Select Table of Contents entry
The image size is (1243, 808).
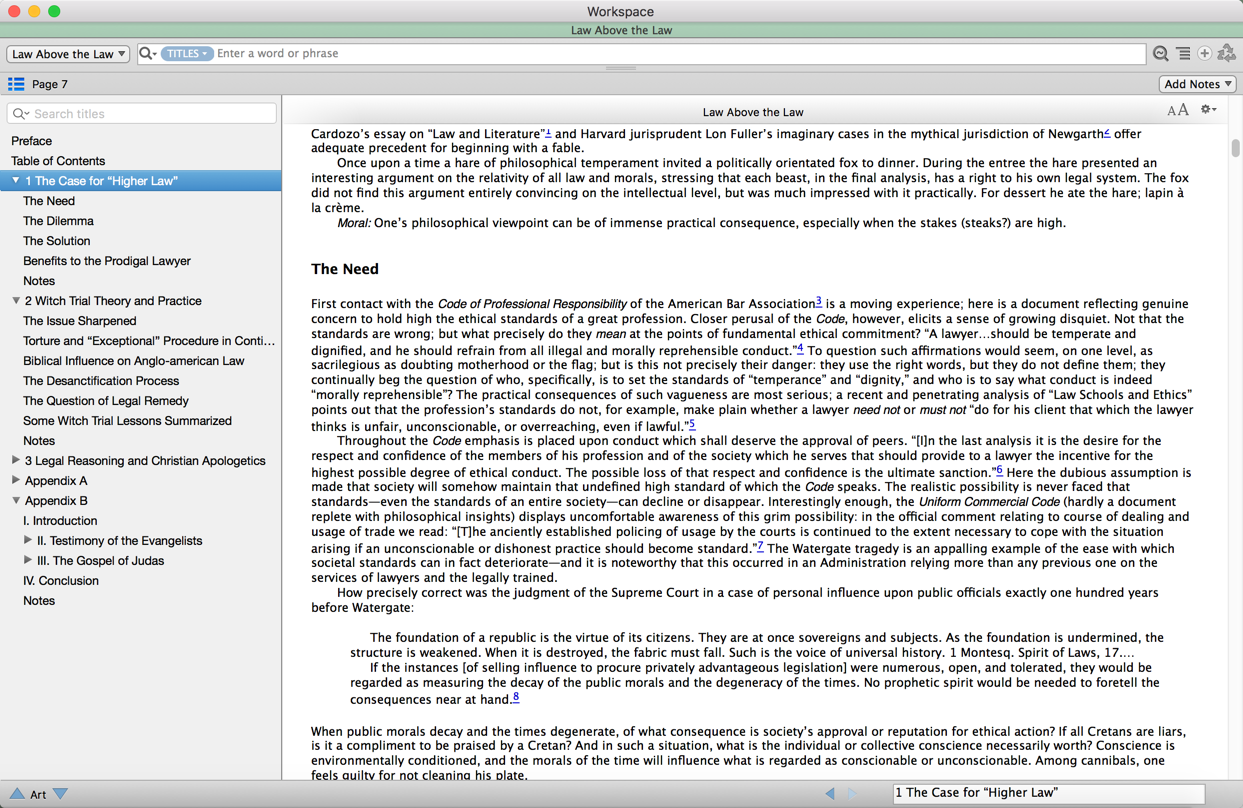[x=58, y=161]
